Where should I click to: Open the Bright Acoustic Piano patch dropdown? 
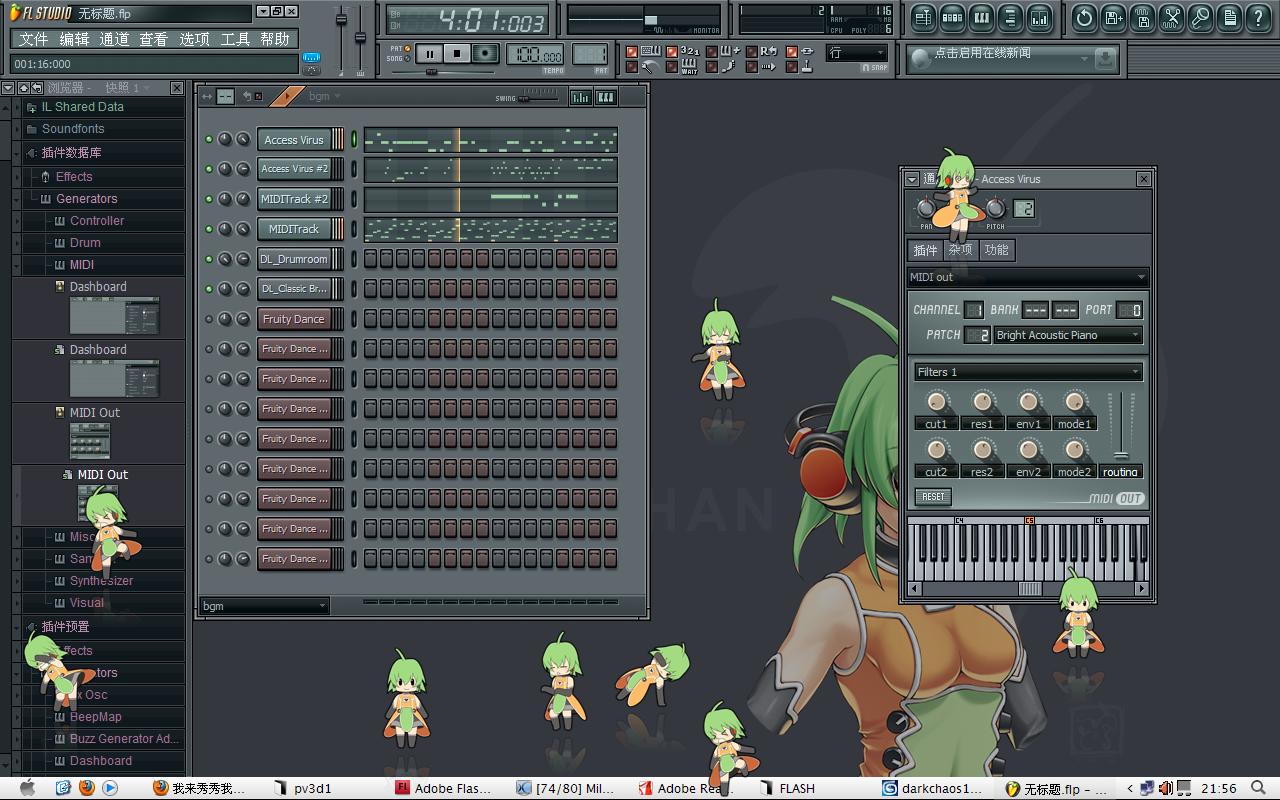click(1068, 335)
